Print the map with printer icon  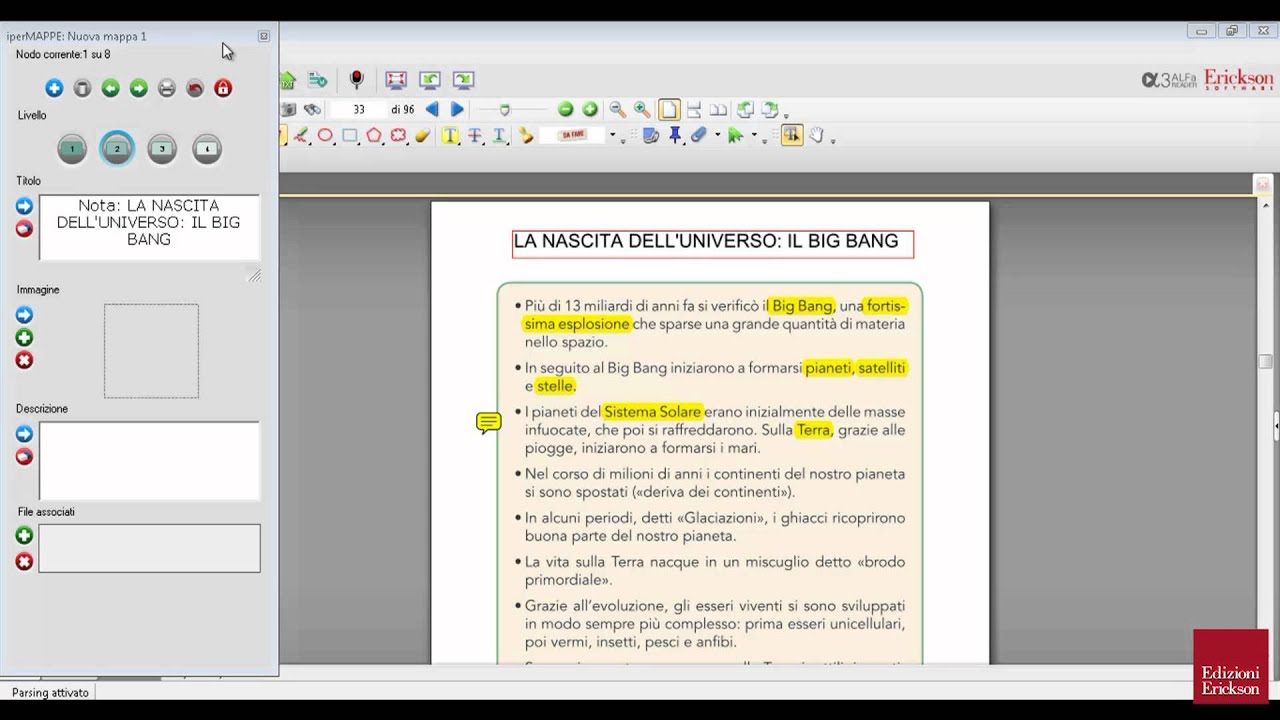click(x=166, y=89)
